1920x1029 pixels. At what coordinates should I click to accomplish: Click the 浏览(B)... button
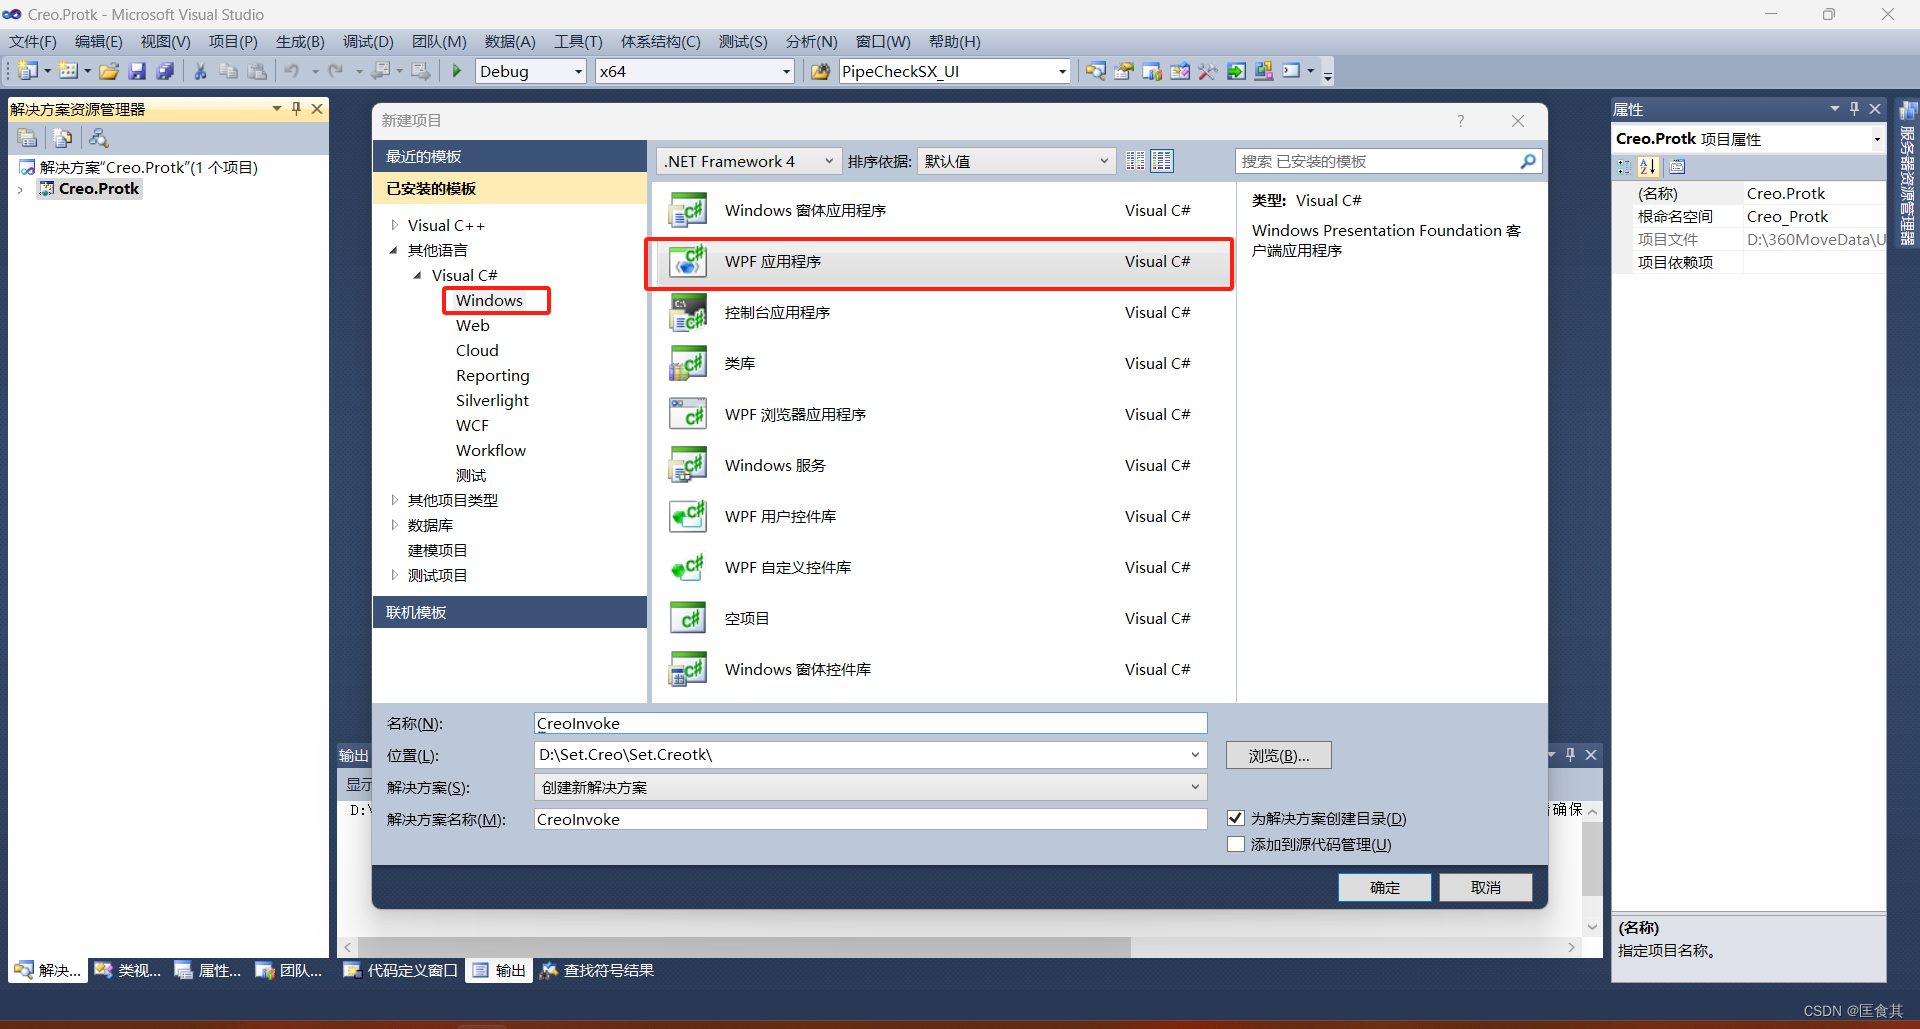click(x=1278, y=755)
